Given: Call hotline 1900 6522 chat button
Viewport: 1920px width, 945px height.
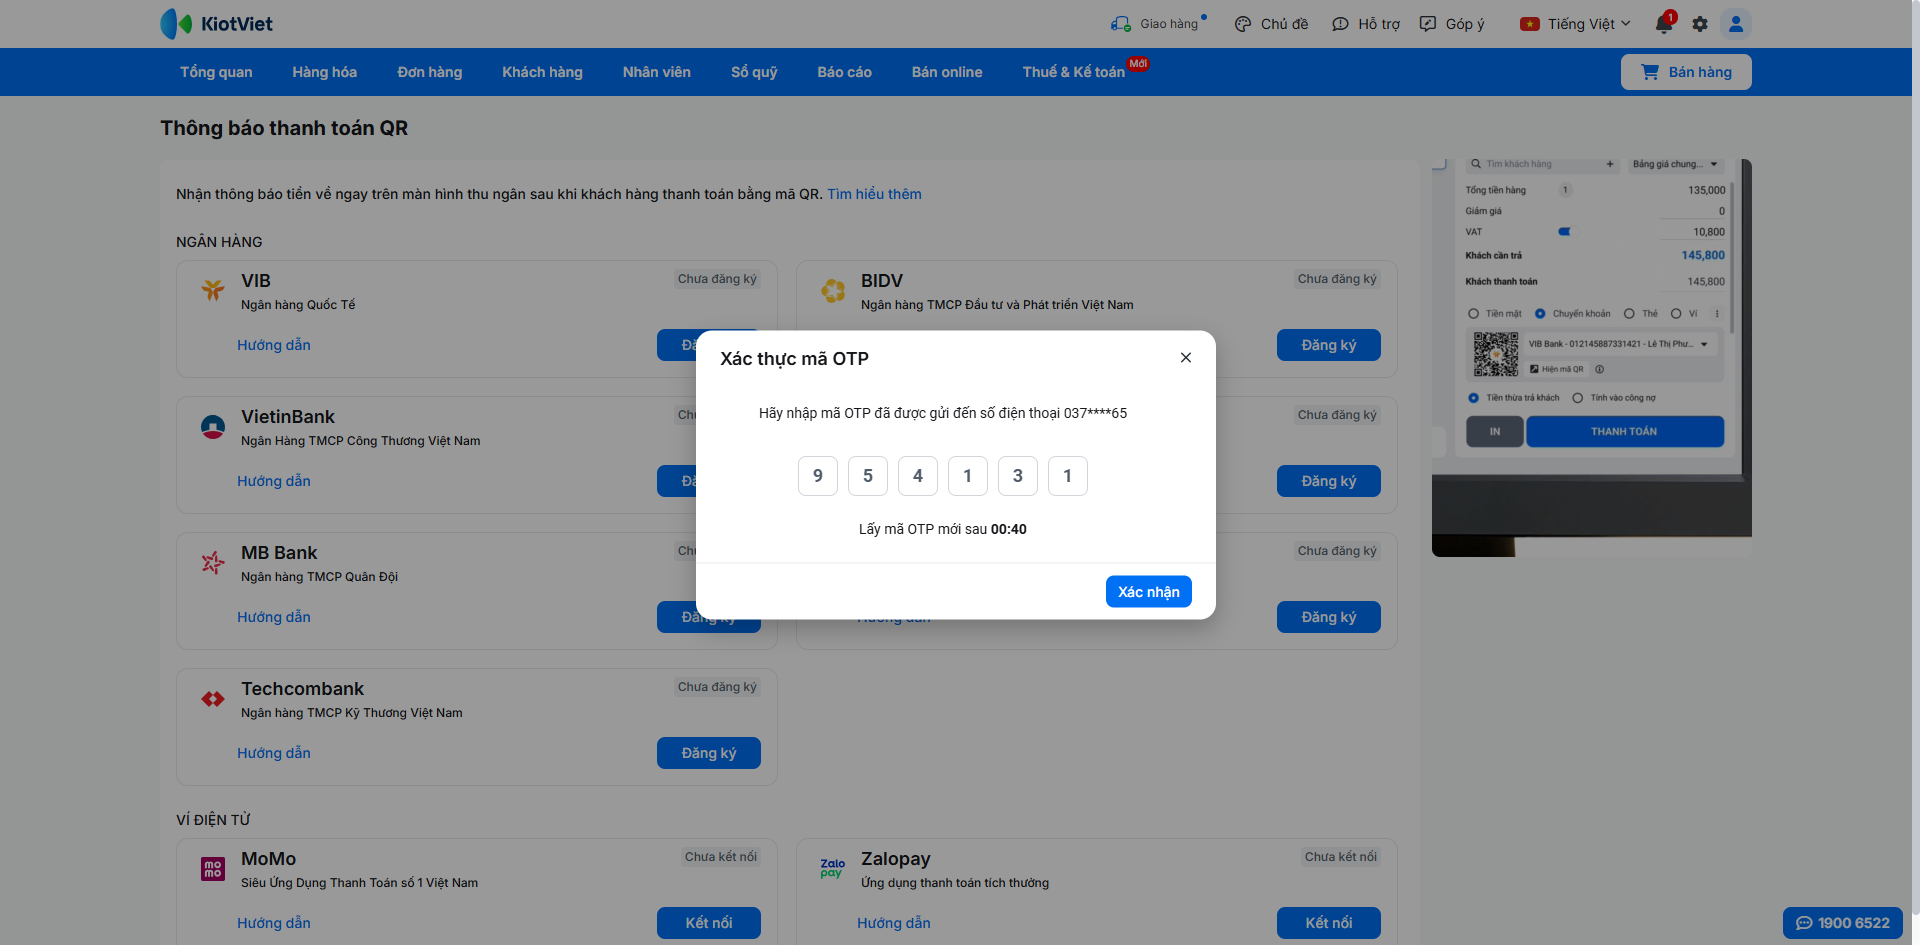Looking at the screenshot, I should tap(1843, 923).
